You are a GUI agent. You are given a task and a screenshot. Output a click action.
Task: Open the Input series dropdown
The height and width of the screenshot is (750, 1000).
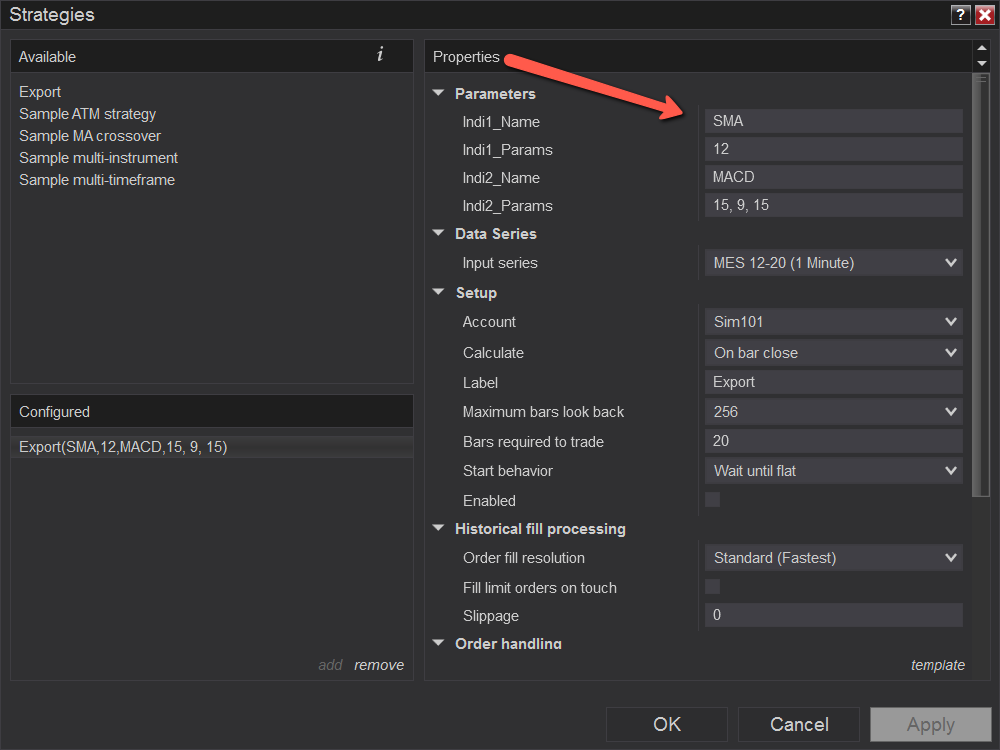tap(834, 263)
